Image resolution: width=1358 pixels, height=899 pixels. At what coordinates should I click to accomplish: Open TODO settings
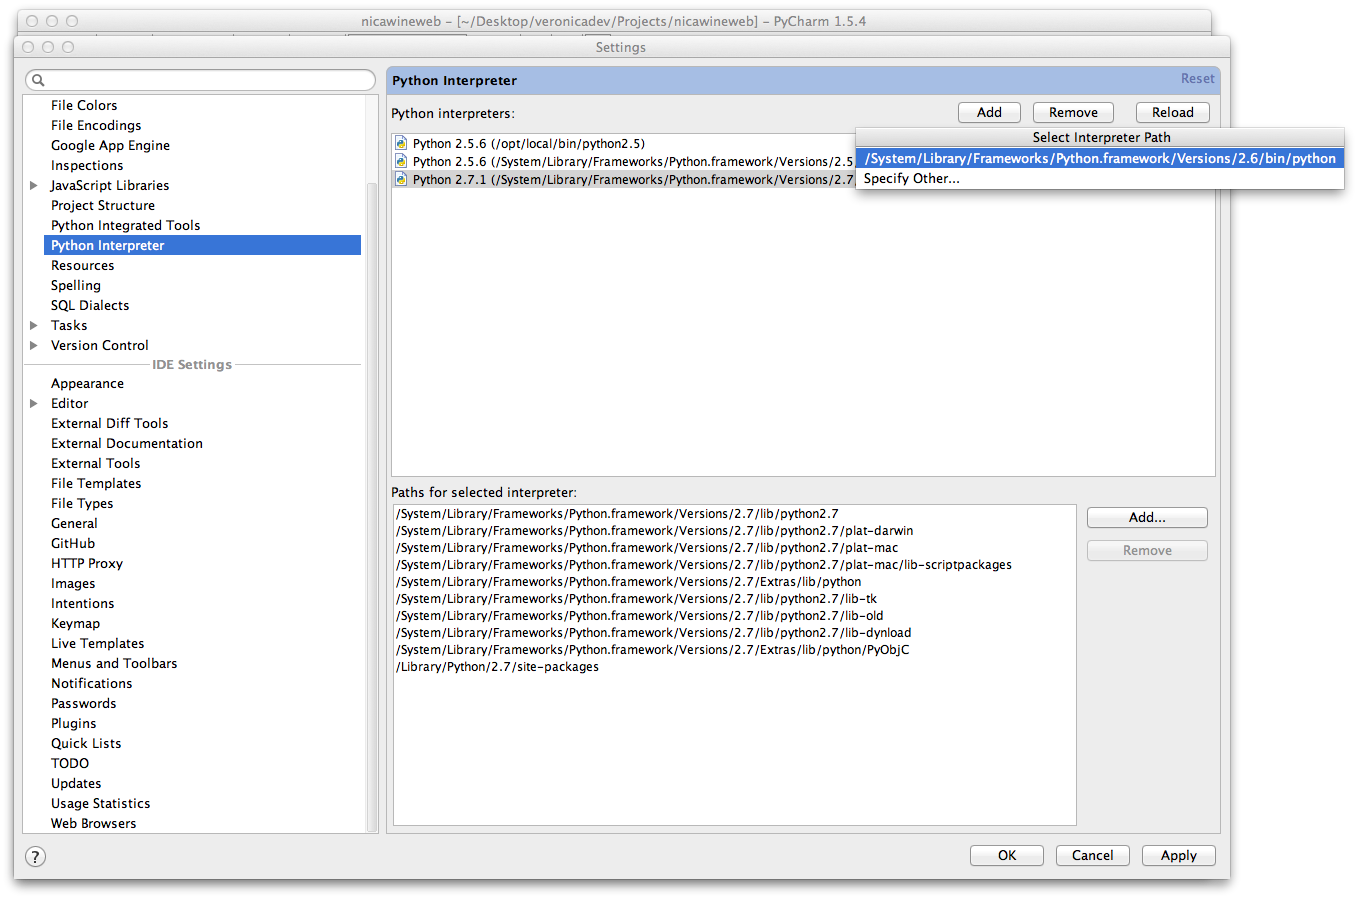coord(70,763)
